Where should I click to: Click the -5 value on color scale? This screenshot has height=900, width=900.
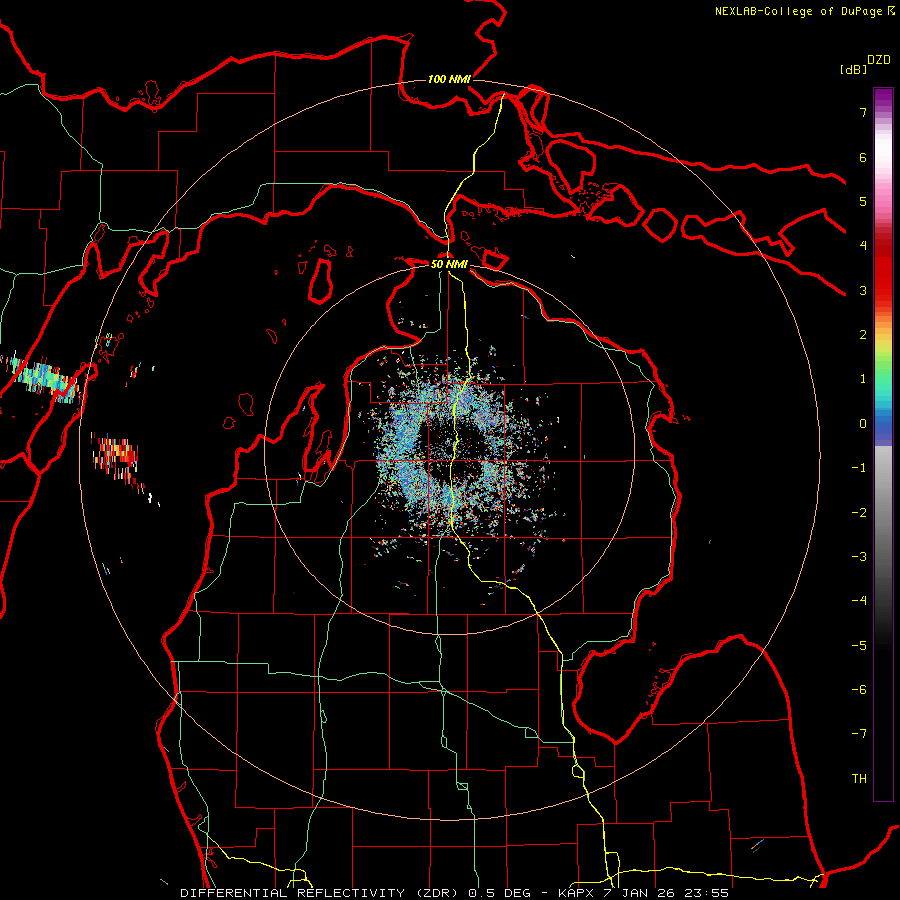pyautogui.click(x=859, y=646)
